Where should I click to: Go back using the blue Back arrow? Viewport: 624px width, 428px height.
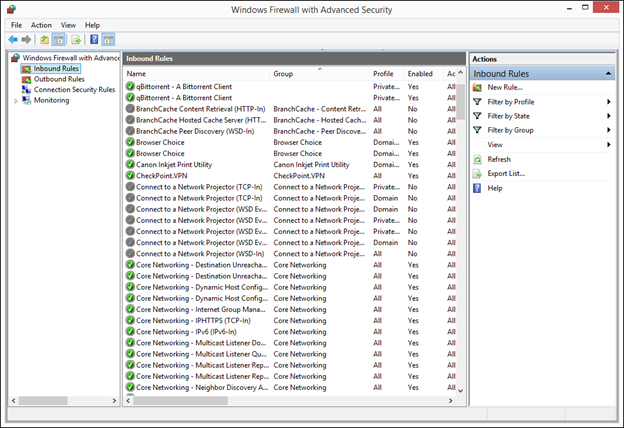[13, 39]
